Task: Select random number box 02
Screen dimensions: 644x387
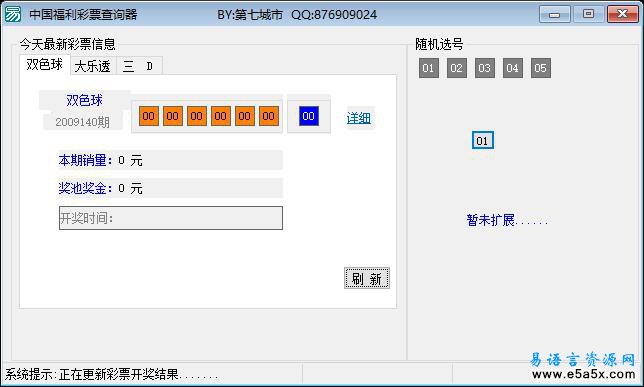Action: (x=457, y=68)
